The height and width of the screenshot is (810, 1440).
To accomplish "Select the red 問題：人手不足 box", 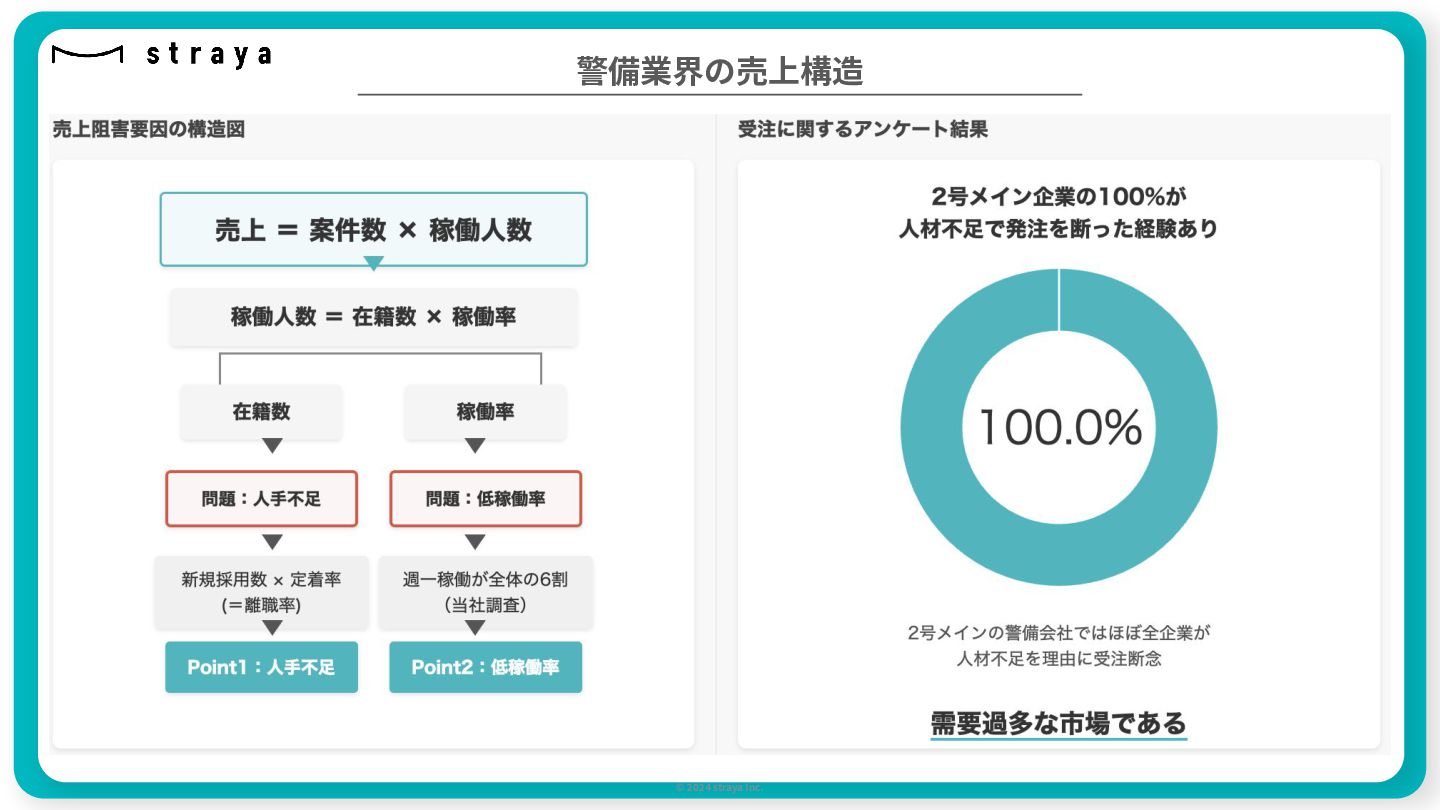I will (261, 498).
